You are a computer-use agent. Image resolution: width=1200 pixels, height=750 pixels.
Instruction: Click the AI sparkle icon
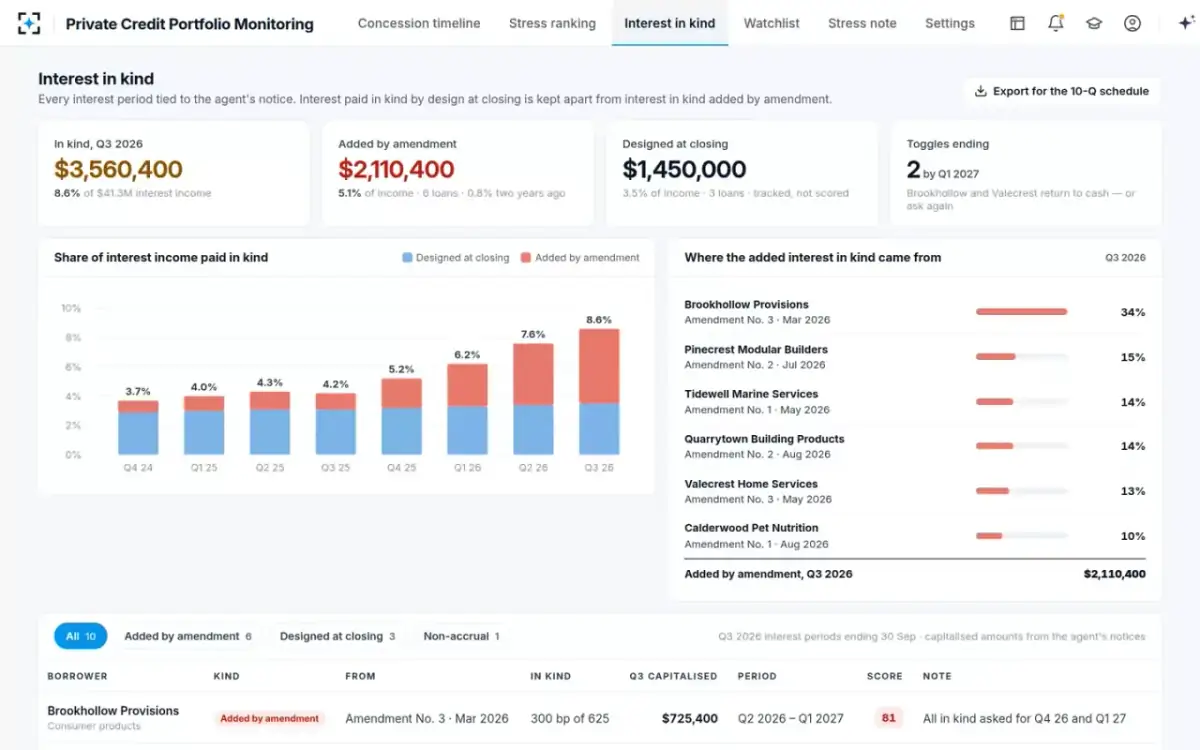(1186, 23)
